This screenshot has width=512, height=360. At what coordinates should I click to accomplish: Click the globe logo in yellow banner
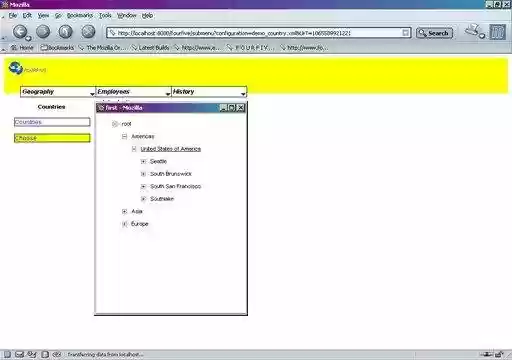15,68
